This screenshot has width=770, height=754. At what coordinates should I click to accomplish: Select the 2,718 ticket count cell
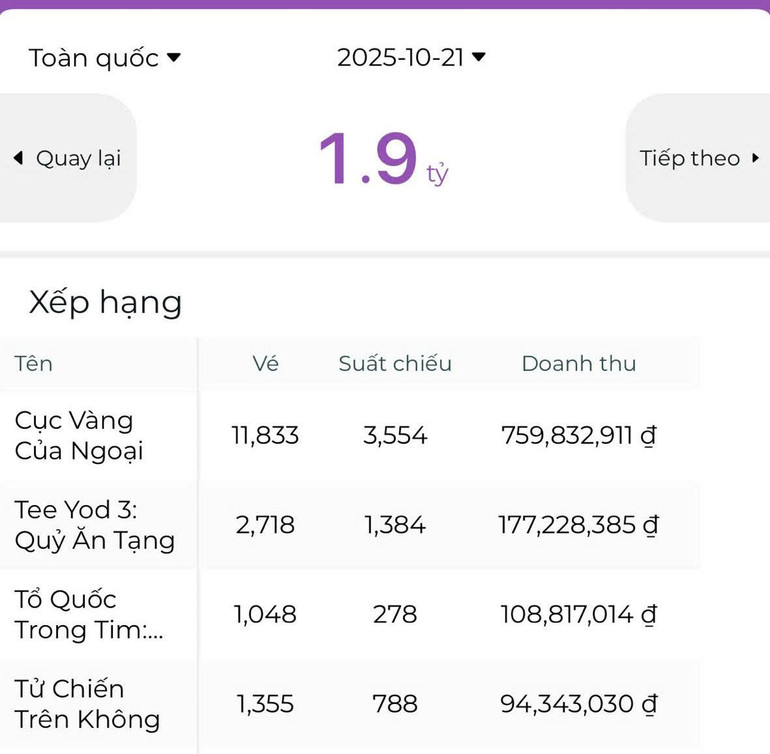tap(265, 525)
